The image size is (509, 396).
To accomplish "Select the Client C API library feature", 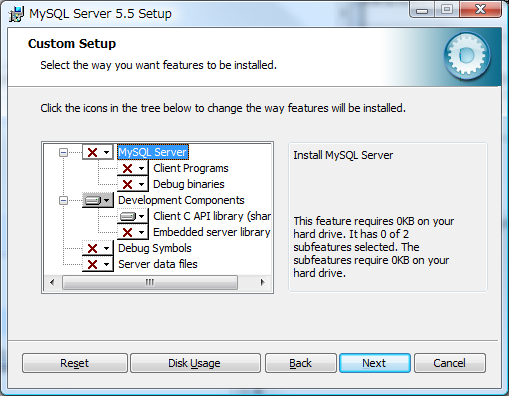I will [212, 216].
